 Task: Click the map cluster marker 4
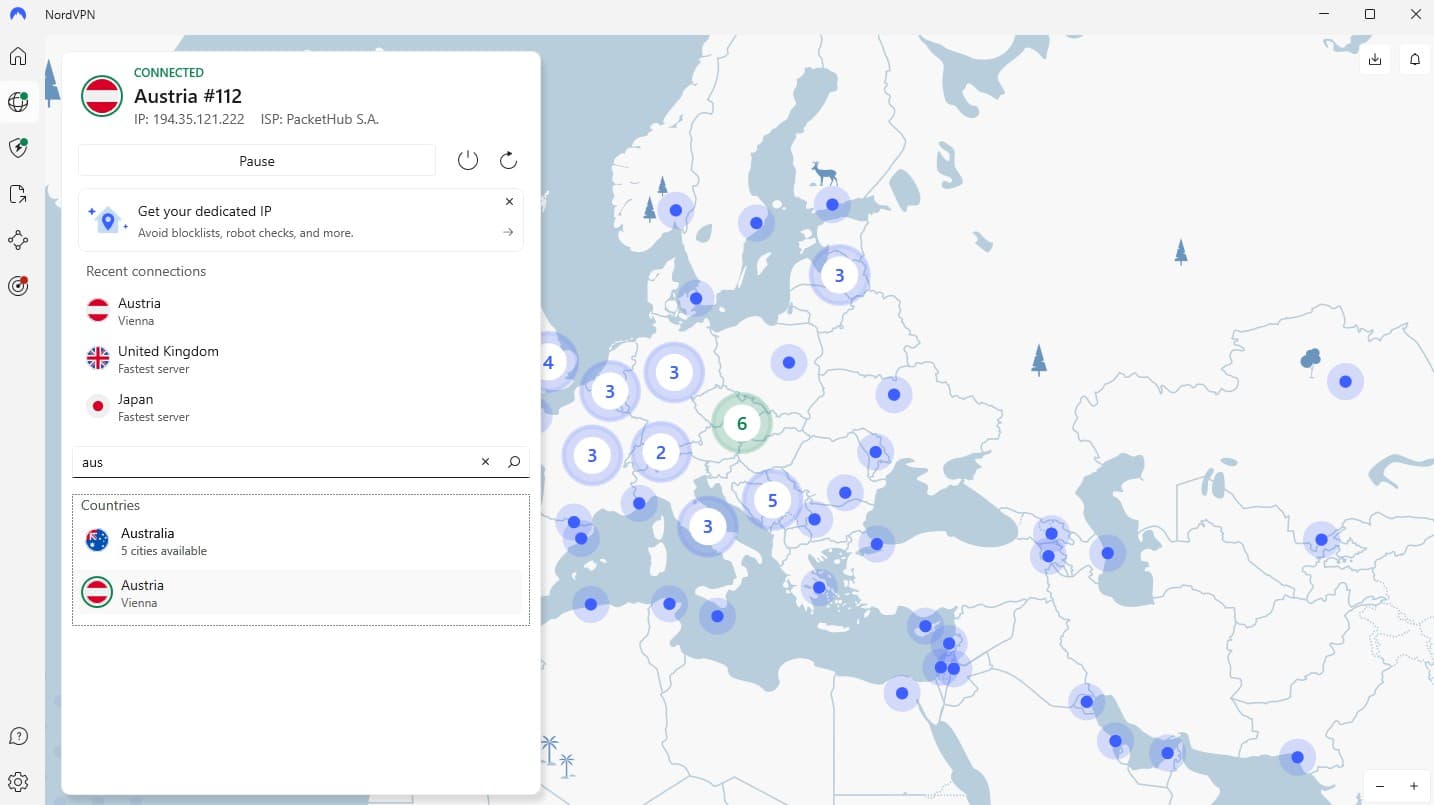pyautogui.click(x=548, y=362)
